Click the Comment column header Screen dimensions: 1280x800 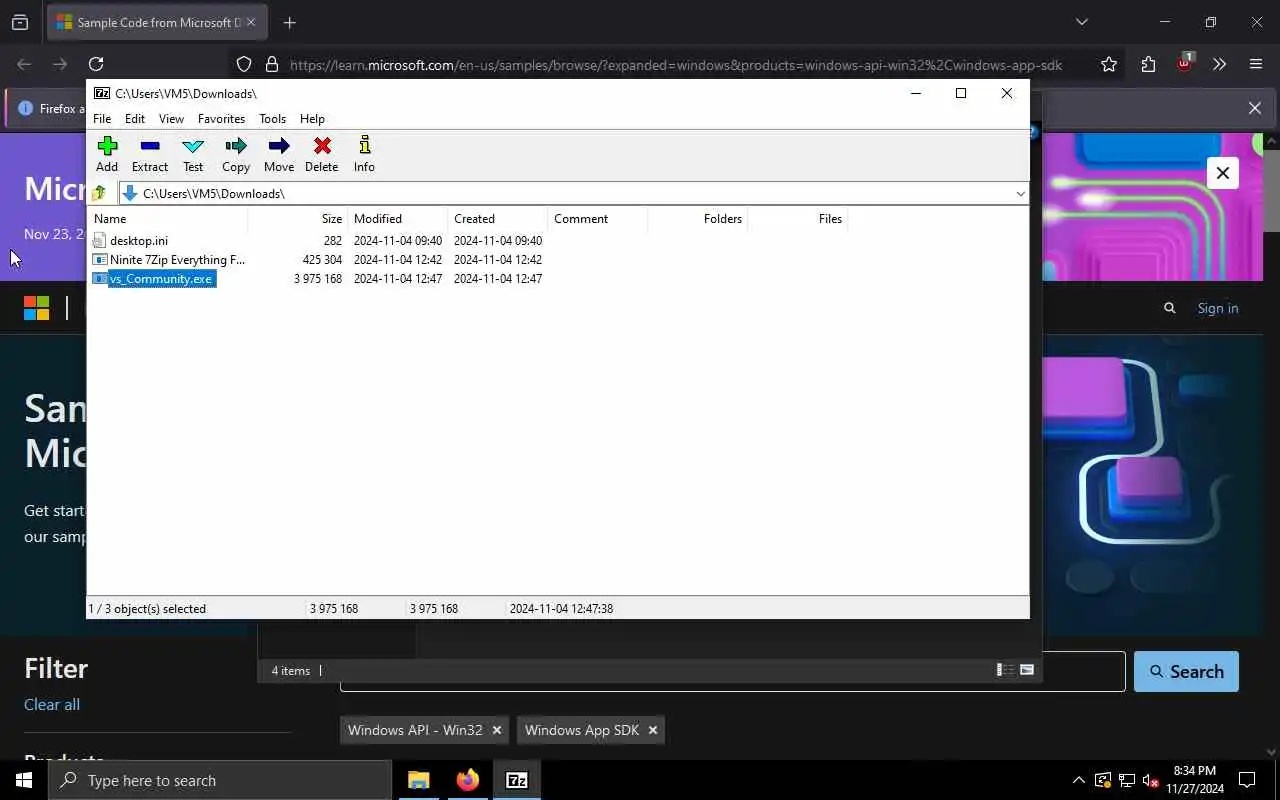tap(597, 219)
